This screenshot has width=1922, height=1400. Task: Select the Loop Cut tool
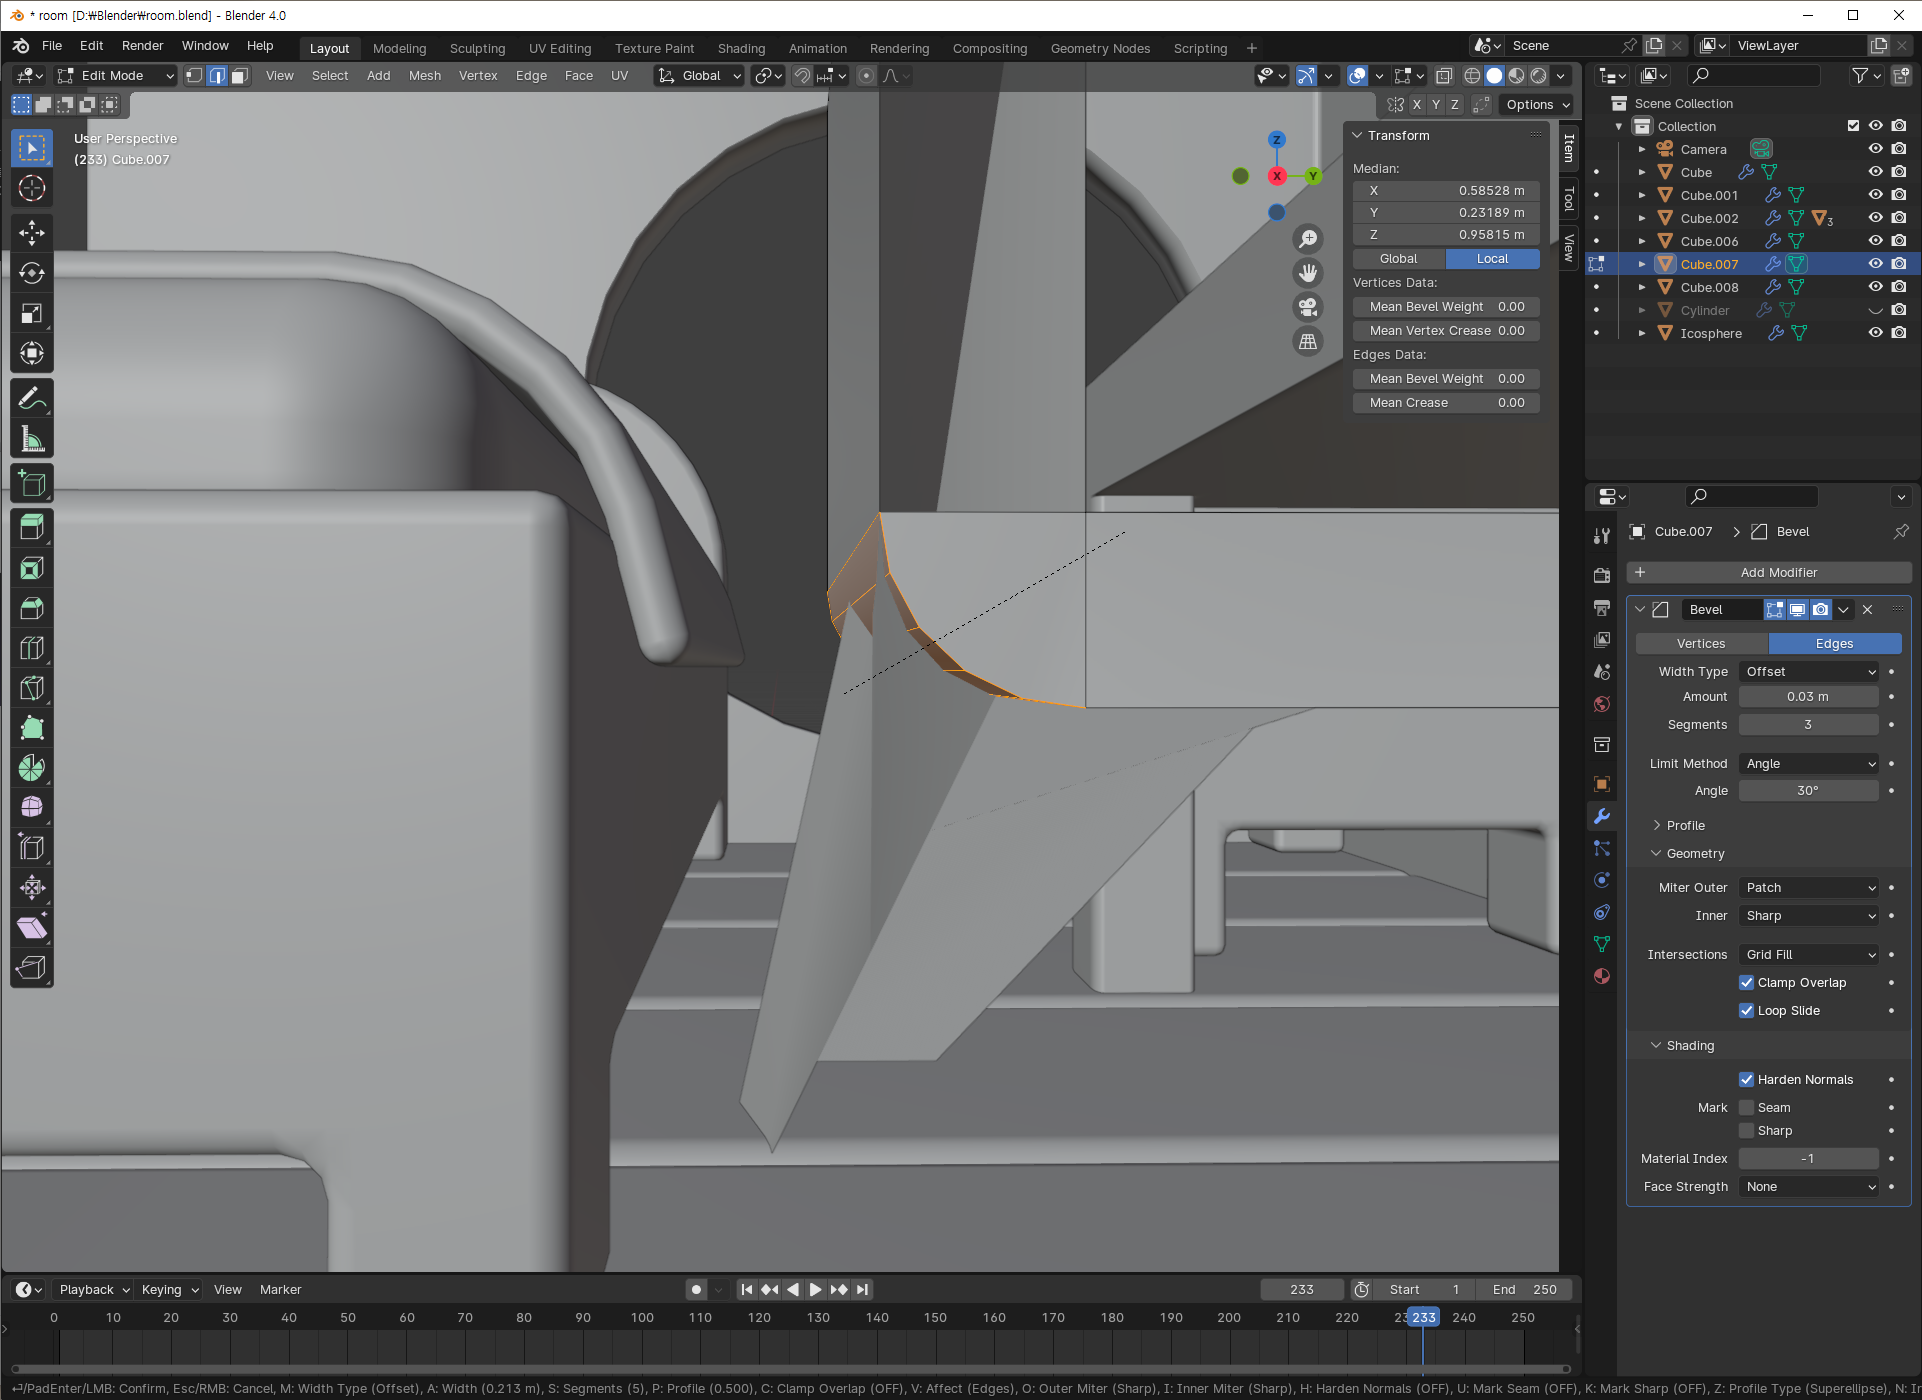coord(32,648)
